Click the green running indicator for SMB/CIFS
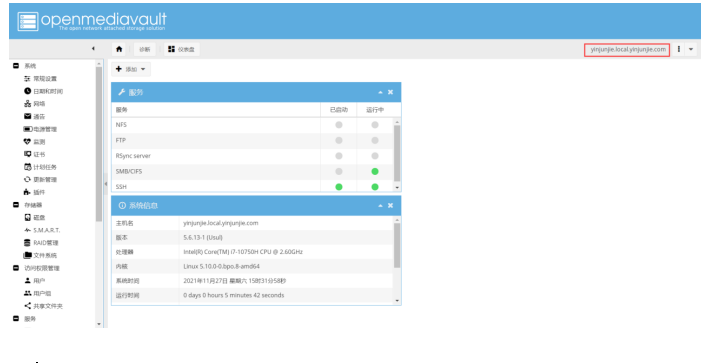 pos(375,171)
